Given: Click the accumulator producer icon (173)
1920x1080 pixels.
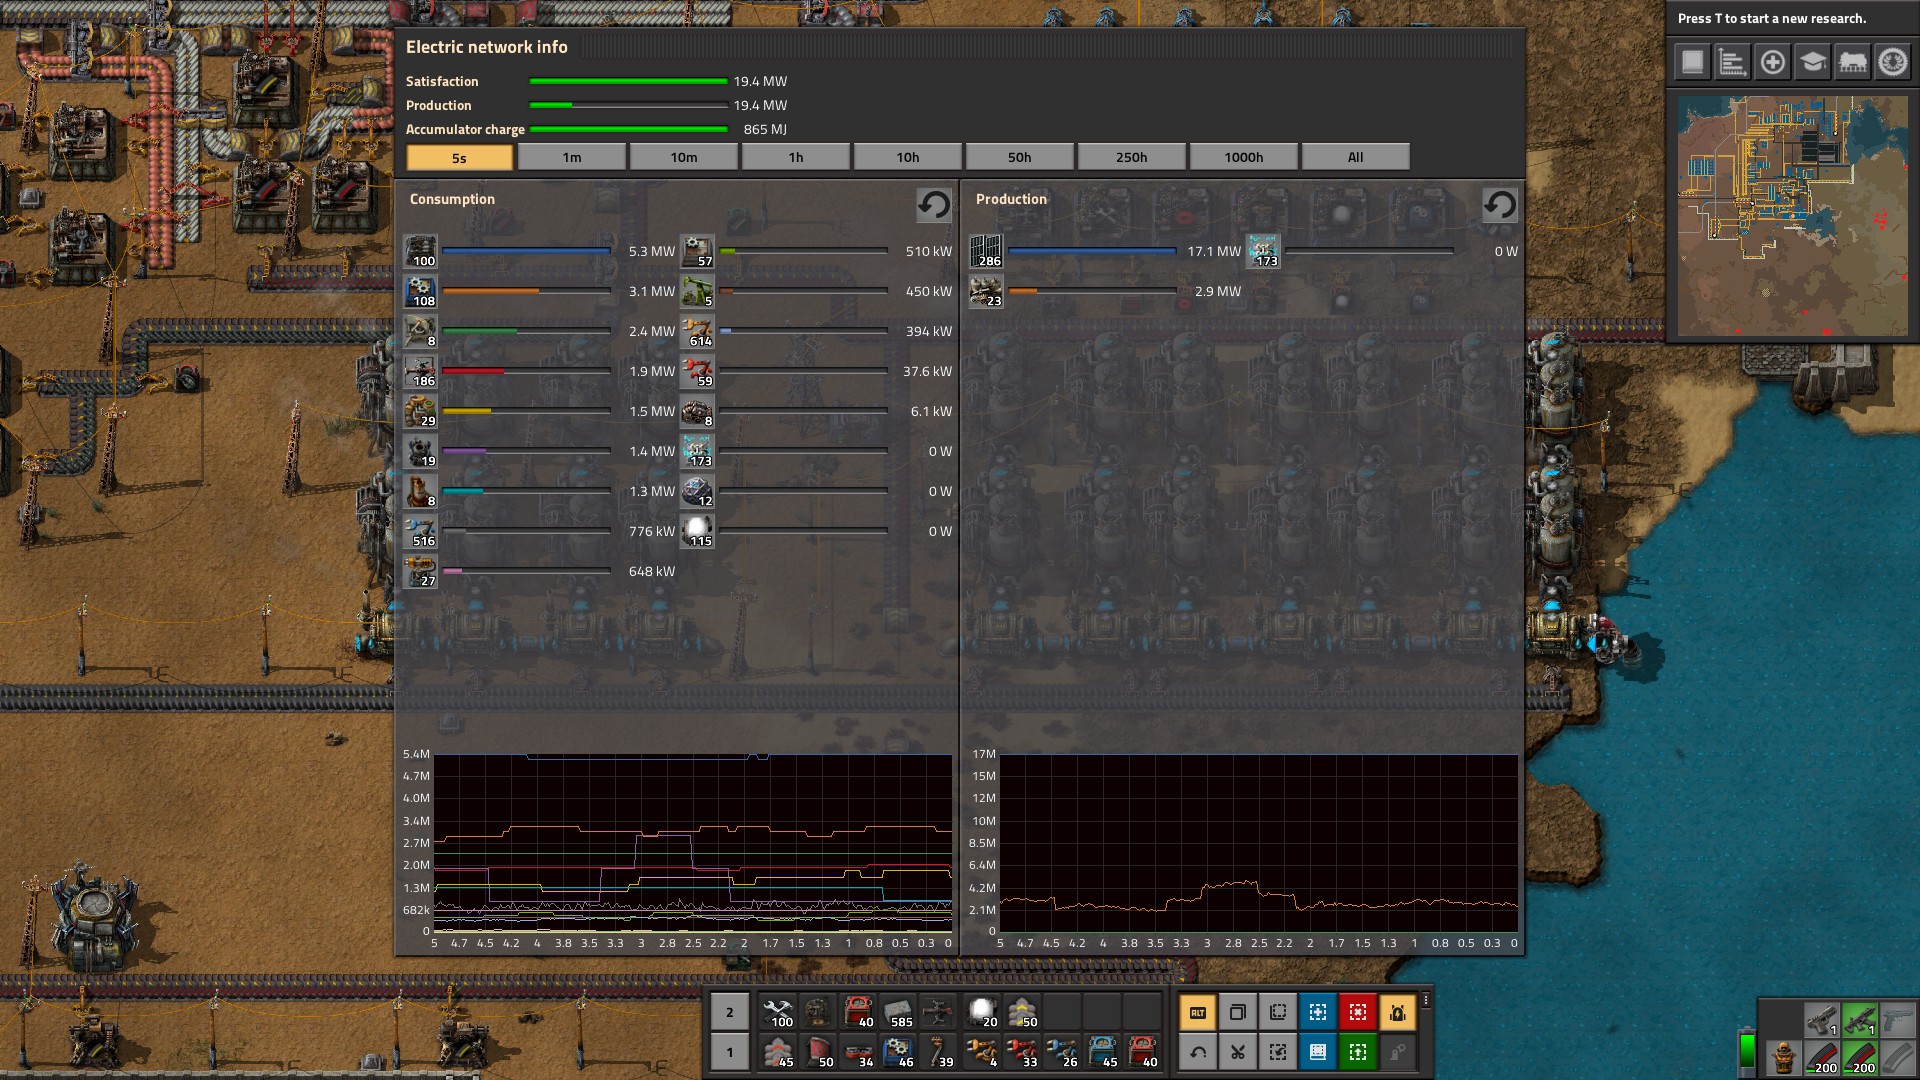Looking at the screenshot, I should click(1263, 251).
